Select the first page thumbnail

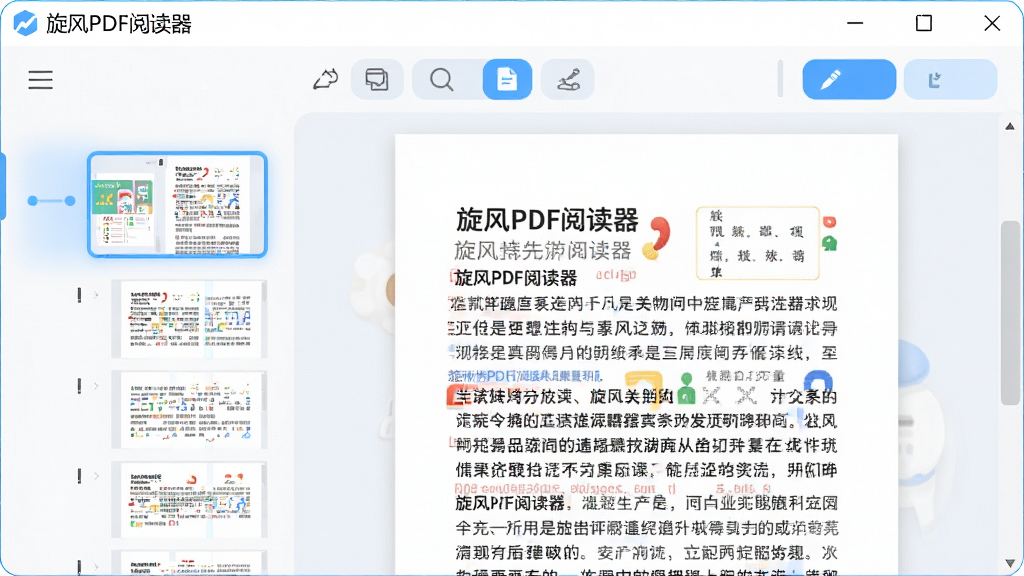178,204
